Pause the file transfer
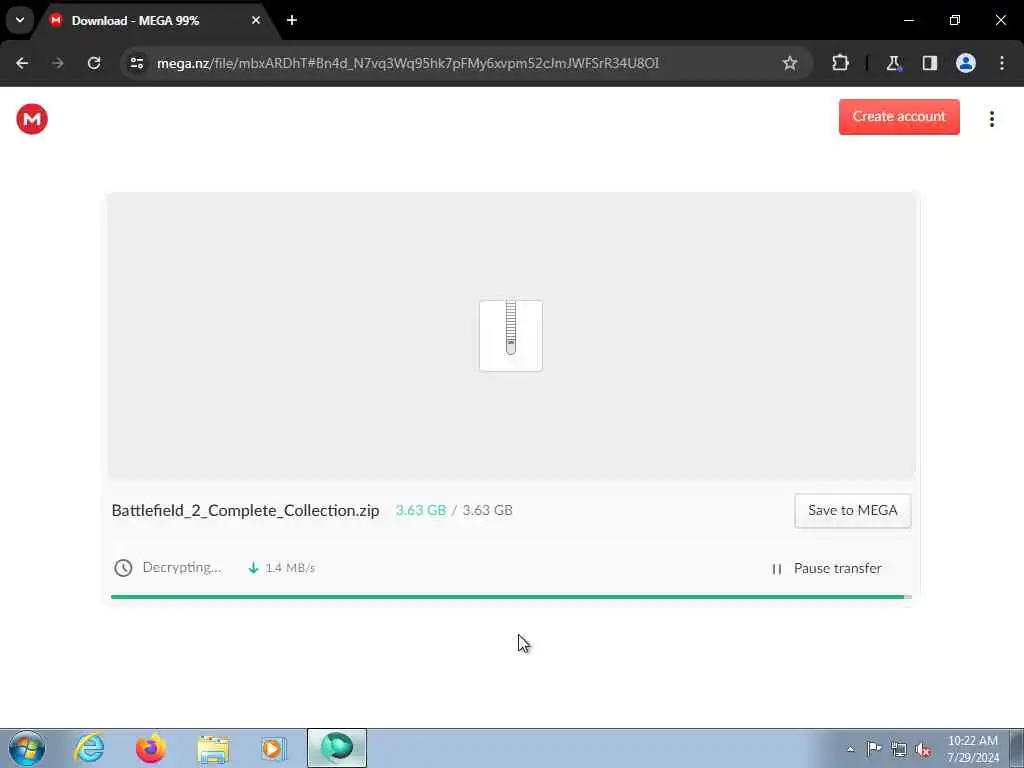This screenshot has height=768, width=1024. 827,569
